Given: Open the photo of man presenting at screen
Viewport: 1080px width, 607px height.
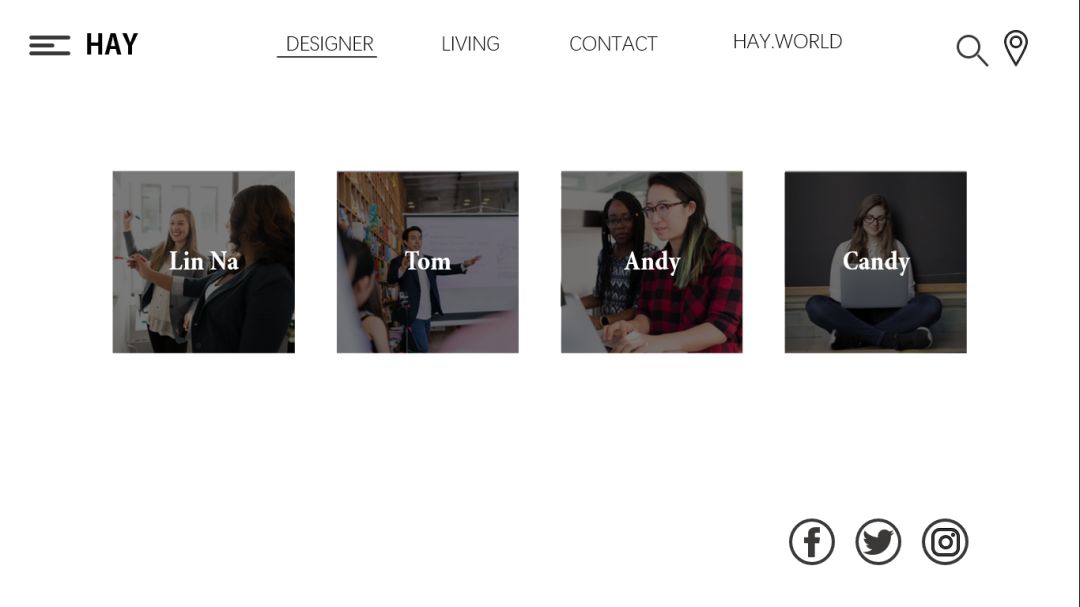Looking at the screenshot, I should [x=428, y=262].
